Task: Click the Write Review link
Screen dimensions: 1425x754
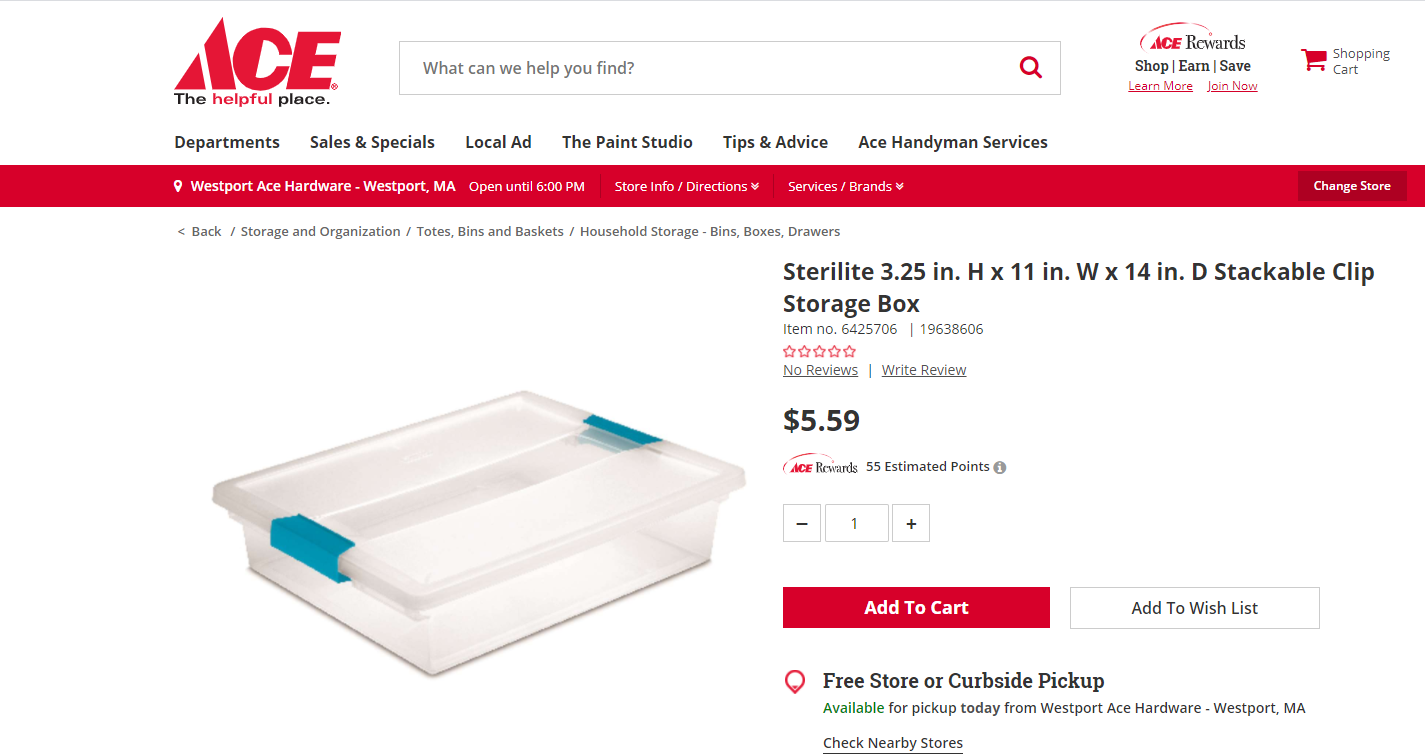Action: coord(924,370)
